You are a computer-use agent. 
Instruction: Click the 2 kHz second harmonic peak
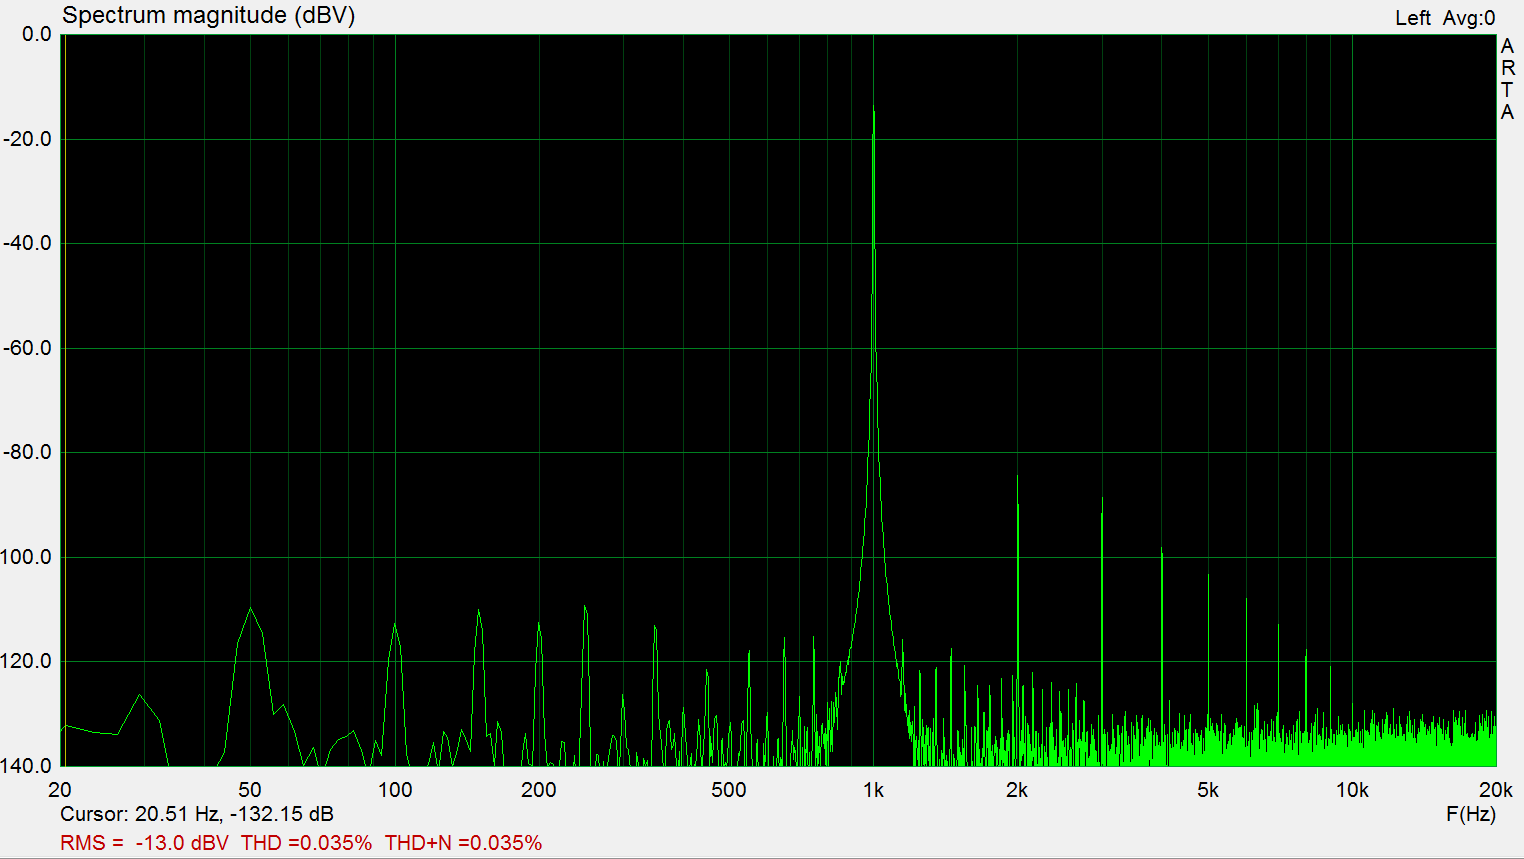[x=1018, y=476]
